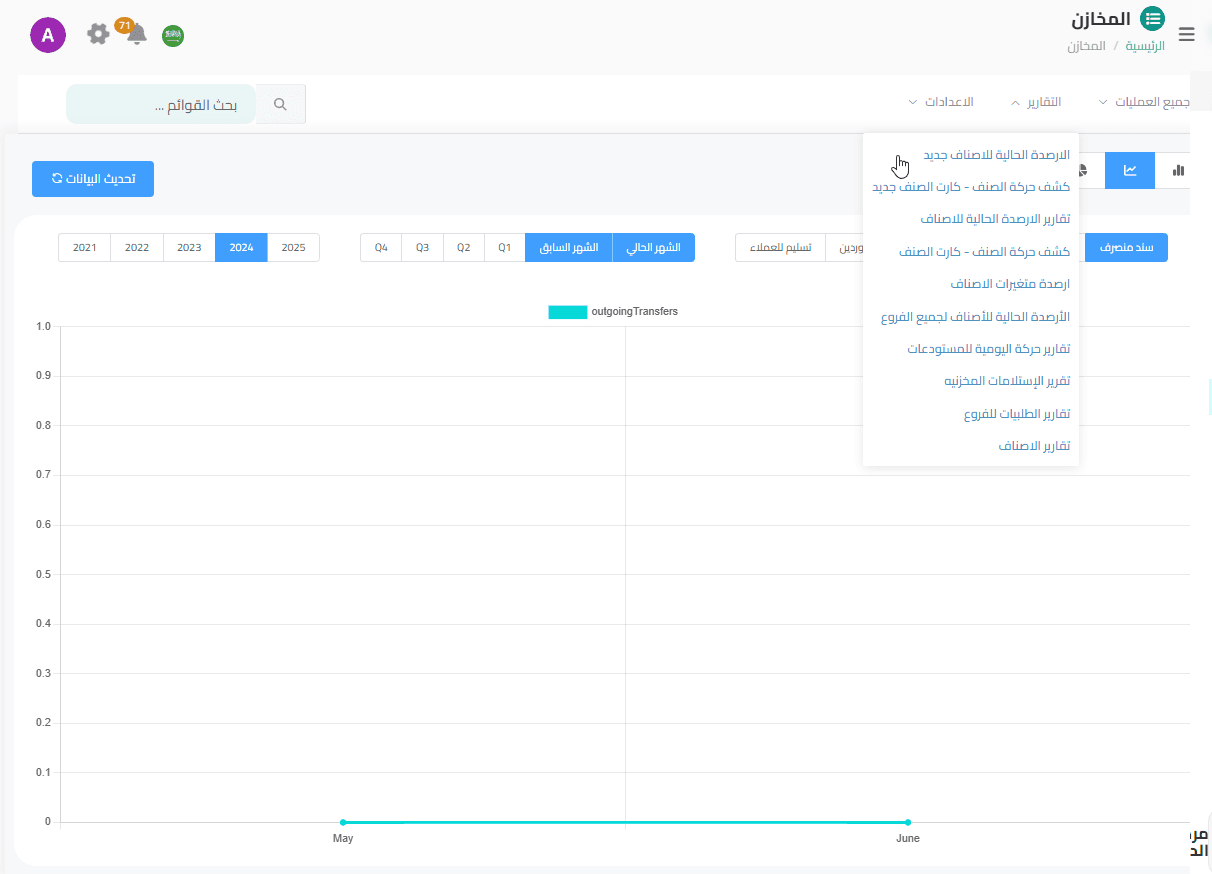Select the line chart view icon
Viewport: 1212px width, 874px height.
click(x=1130, y=171)
